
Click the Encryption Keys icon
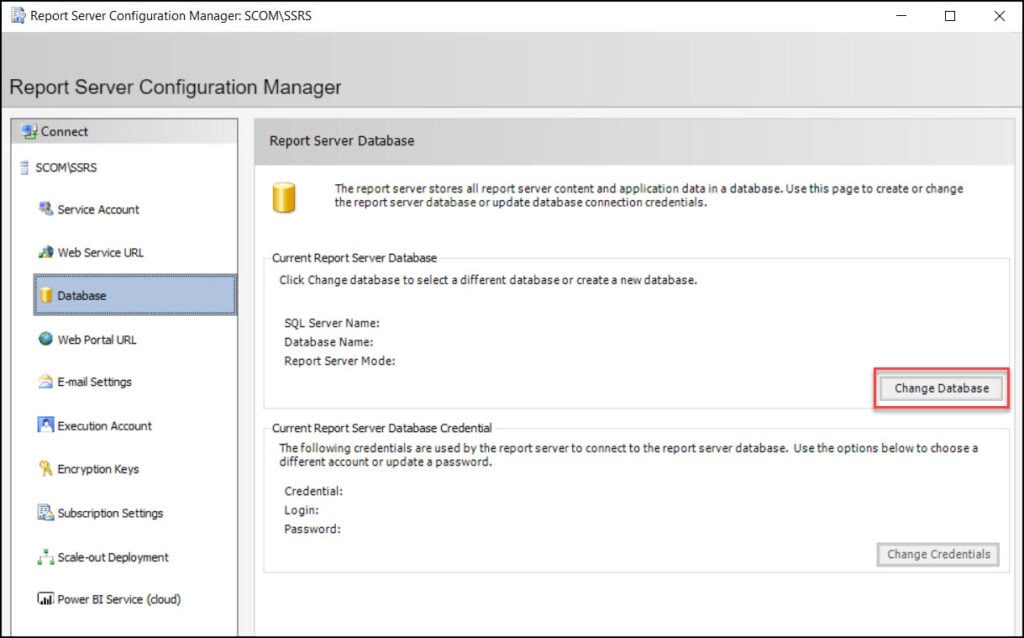45,468
